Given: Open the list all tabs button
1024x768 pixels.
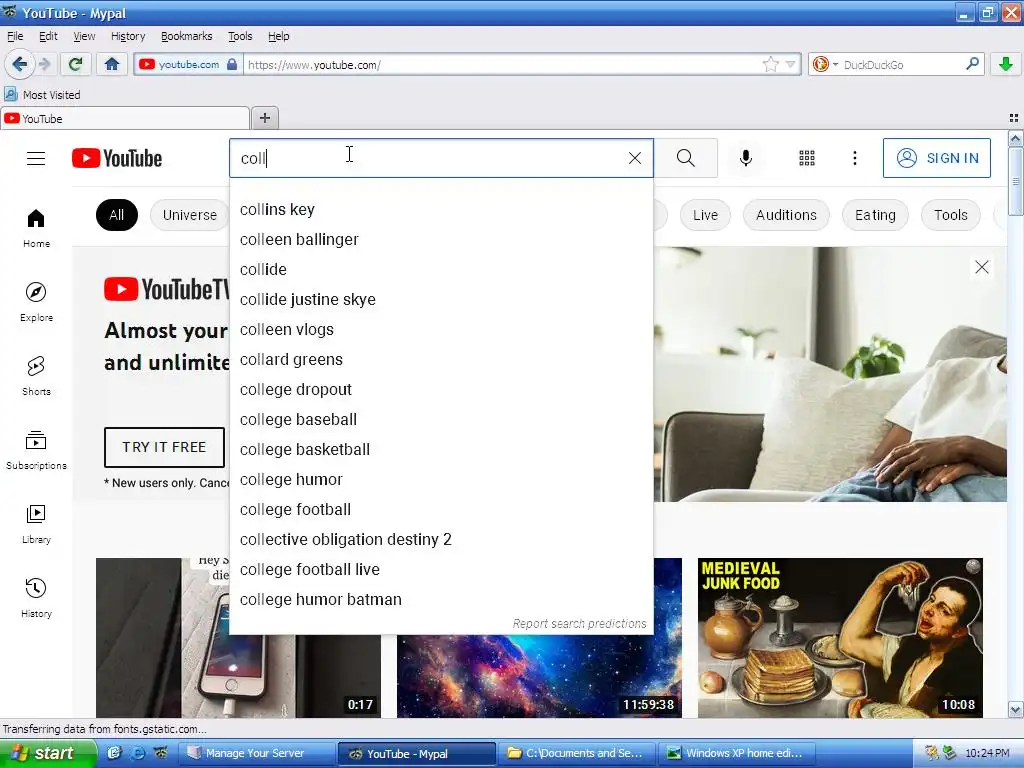Looking at the screenshot, I should pos(1014,118).
